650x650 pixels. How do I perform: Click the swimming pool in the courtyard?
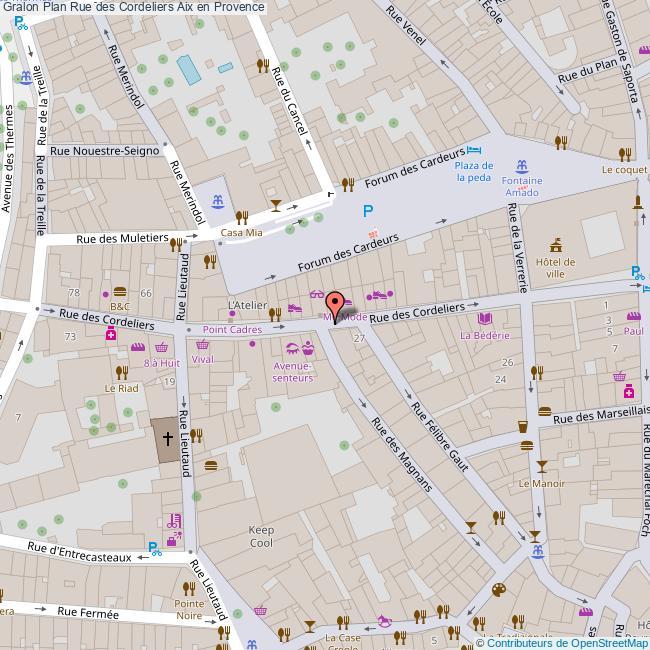188,68
